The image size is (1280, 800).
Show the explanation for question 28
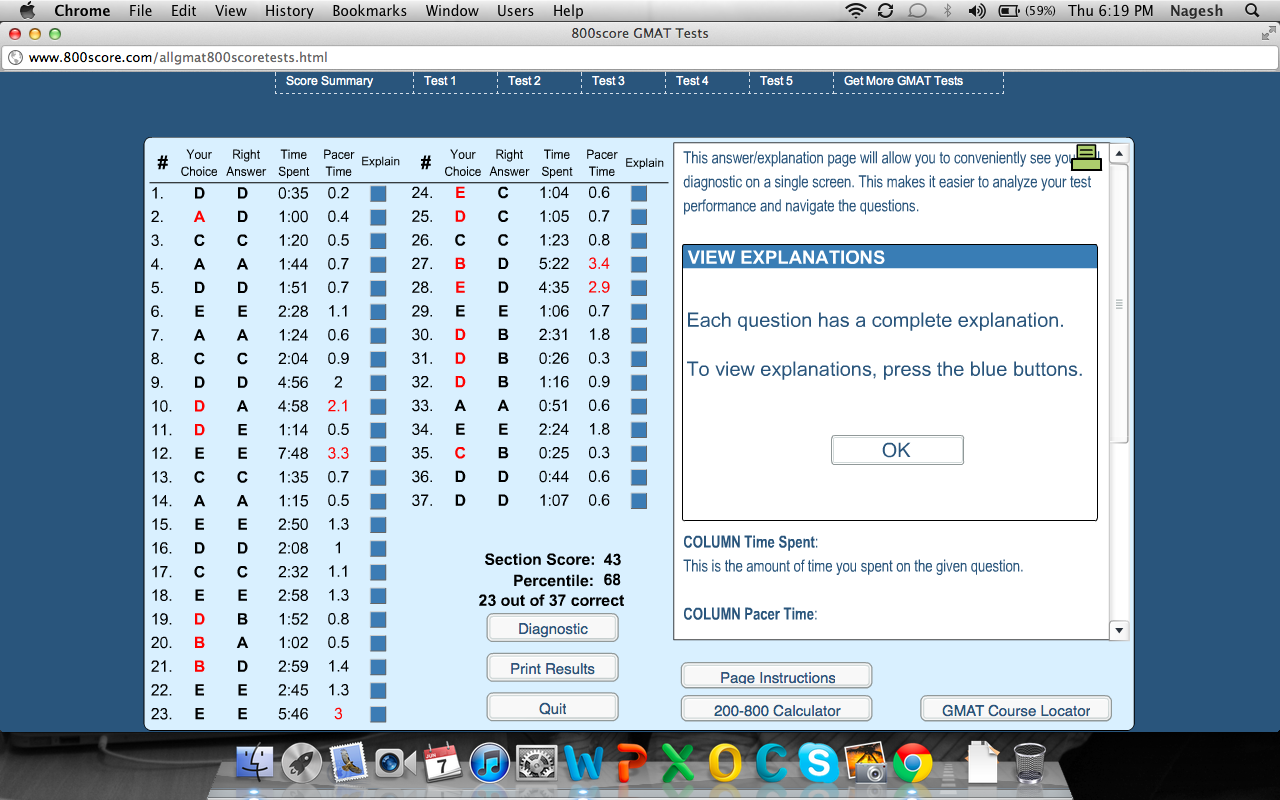coord(639,288)
